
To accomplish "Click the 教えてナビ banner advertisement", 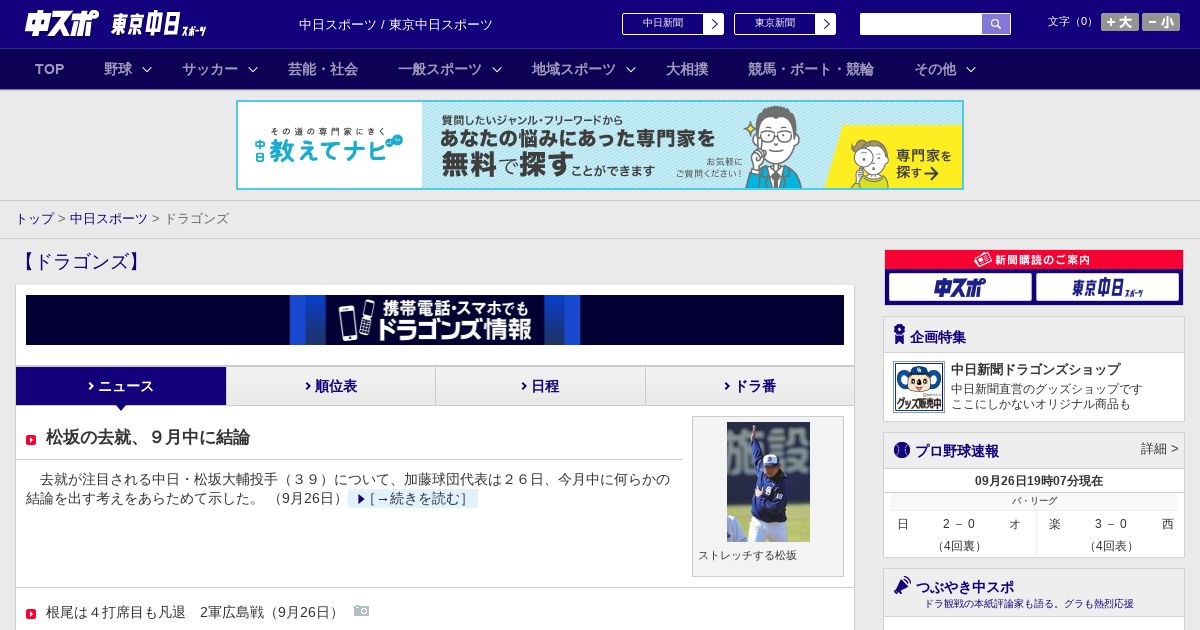I will (x=600, y=145).
